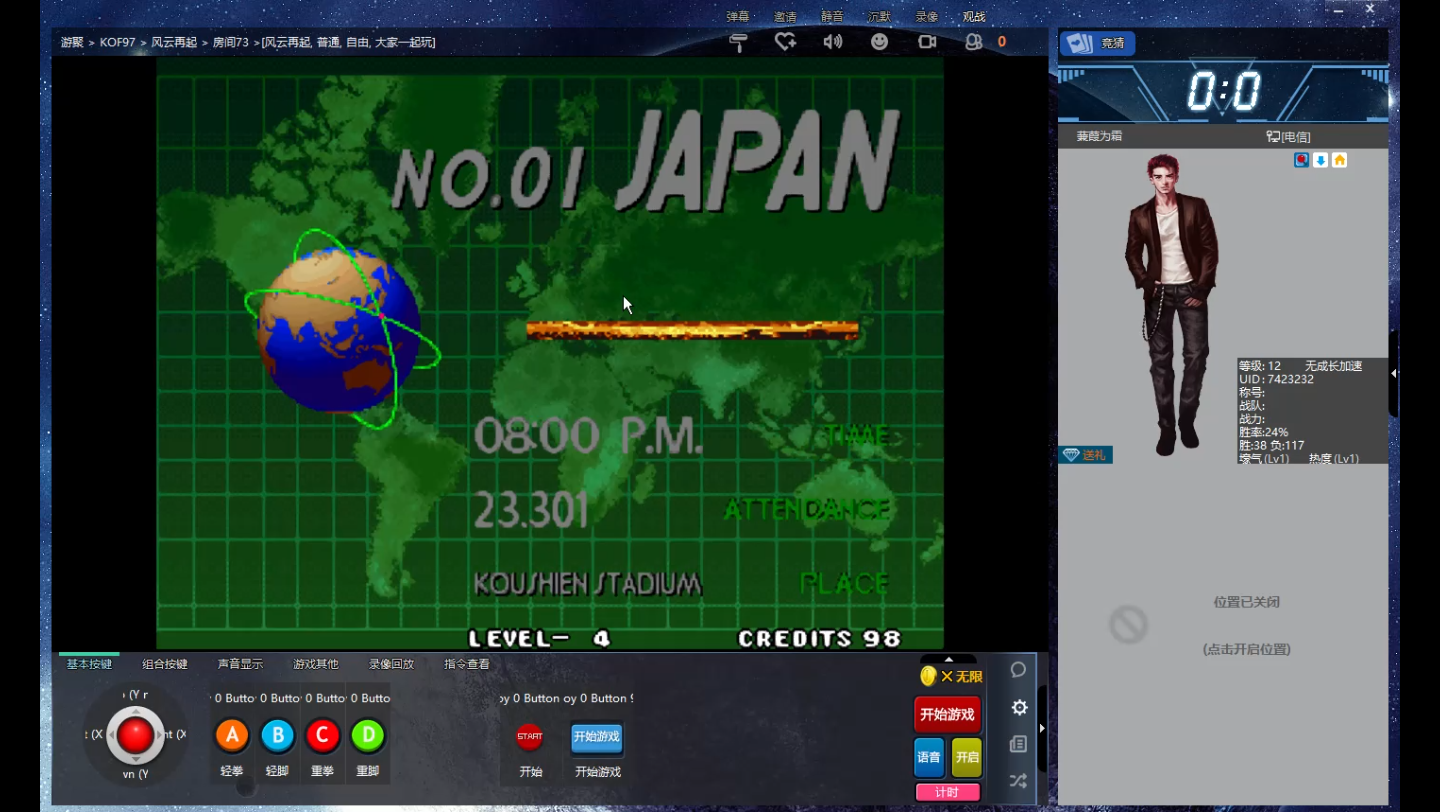The height and width of the screenshot is (812, 1440).
Task: Click the 沉默 label in top bar
Action: tap(879, 16)
